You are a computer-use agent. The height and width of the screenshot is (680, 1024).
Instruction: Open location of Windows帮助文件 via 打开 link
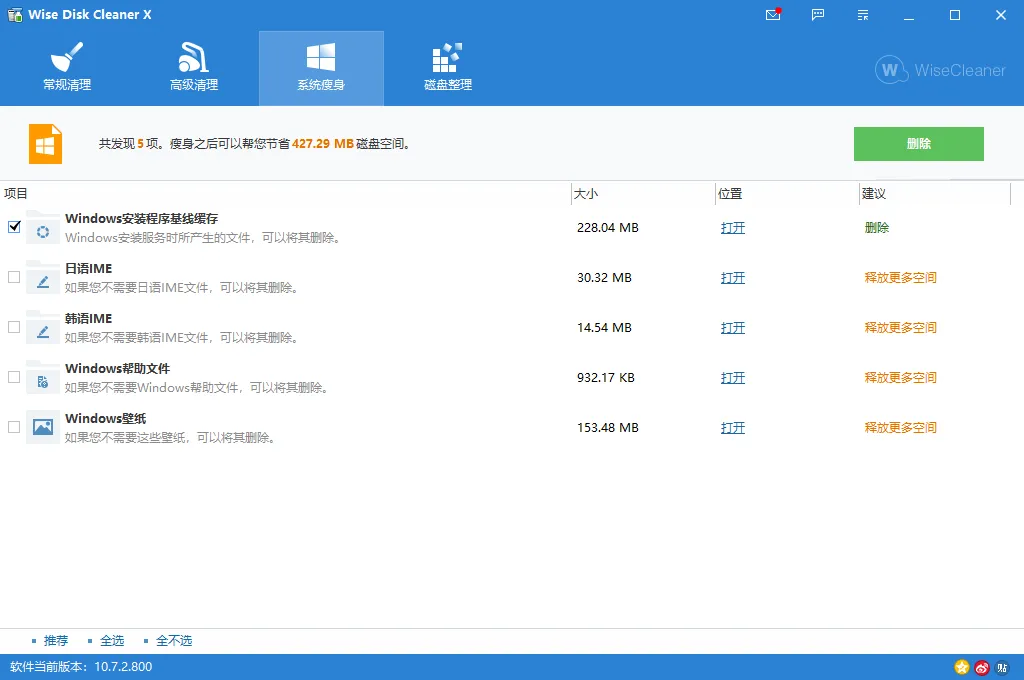732,377
